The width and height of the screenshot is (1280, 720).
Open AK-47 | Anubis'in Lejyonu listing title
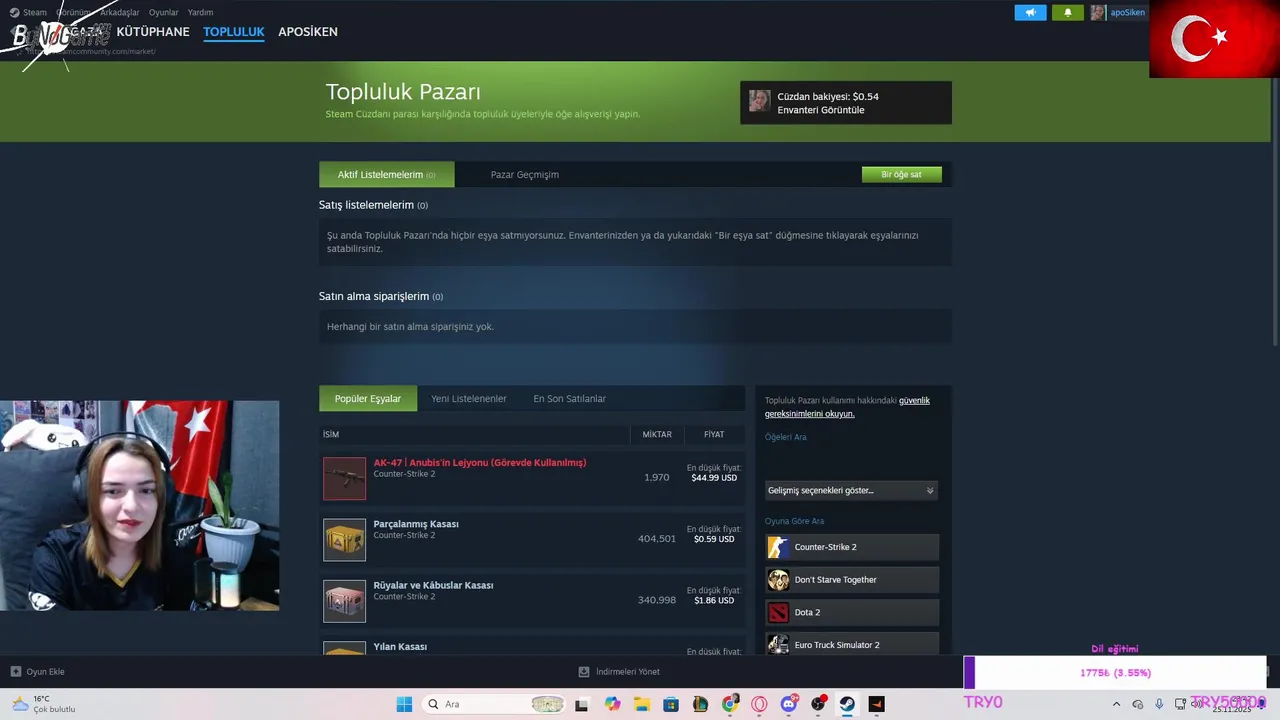(480, 462)
